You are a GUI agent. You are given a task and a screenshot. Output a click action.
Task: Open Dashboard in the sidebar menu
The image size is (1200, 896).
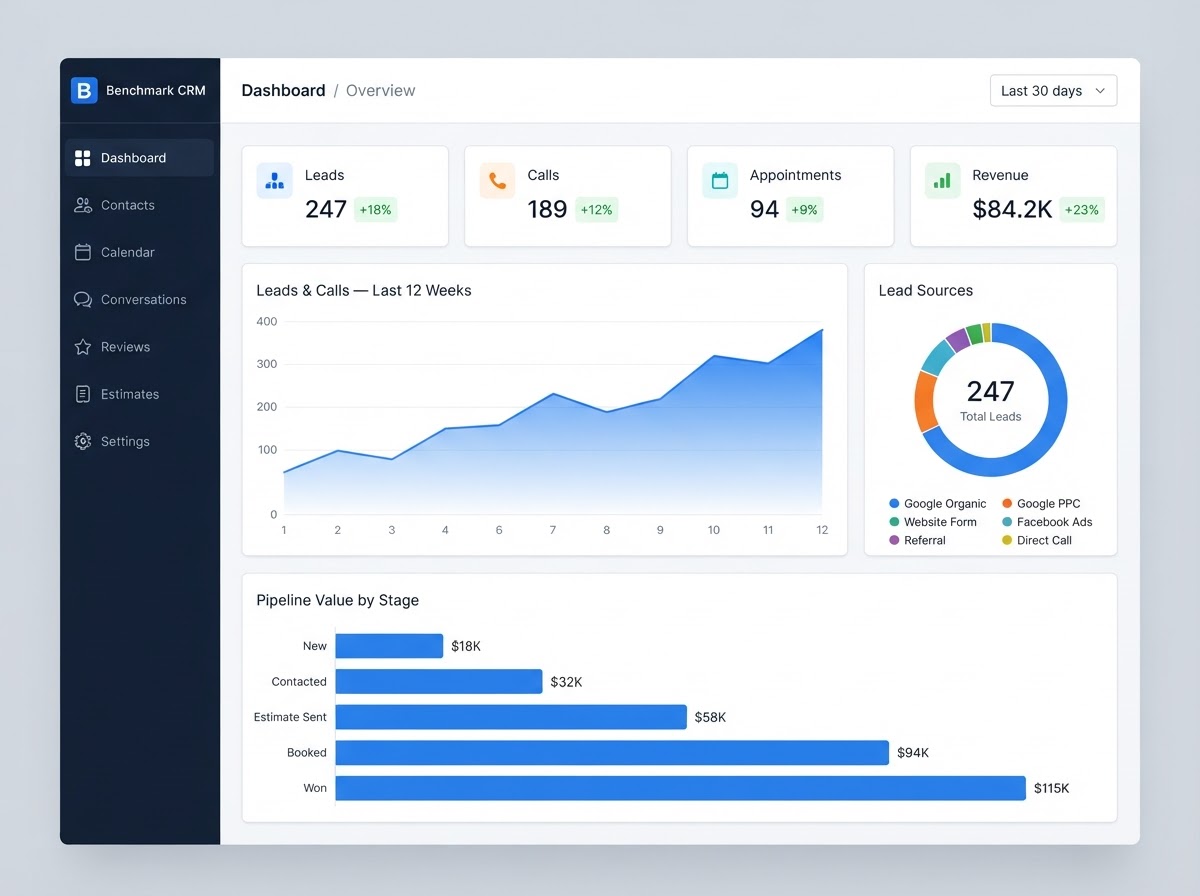pos(139,158)
